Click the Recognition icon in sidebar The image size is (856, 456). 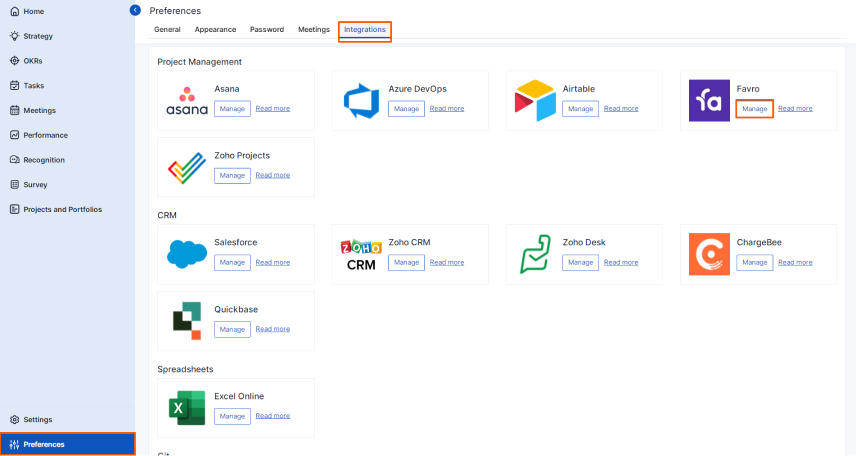15,159
